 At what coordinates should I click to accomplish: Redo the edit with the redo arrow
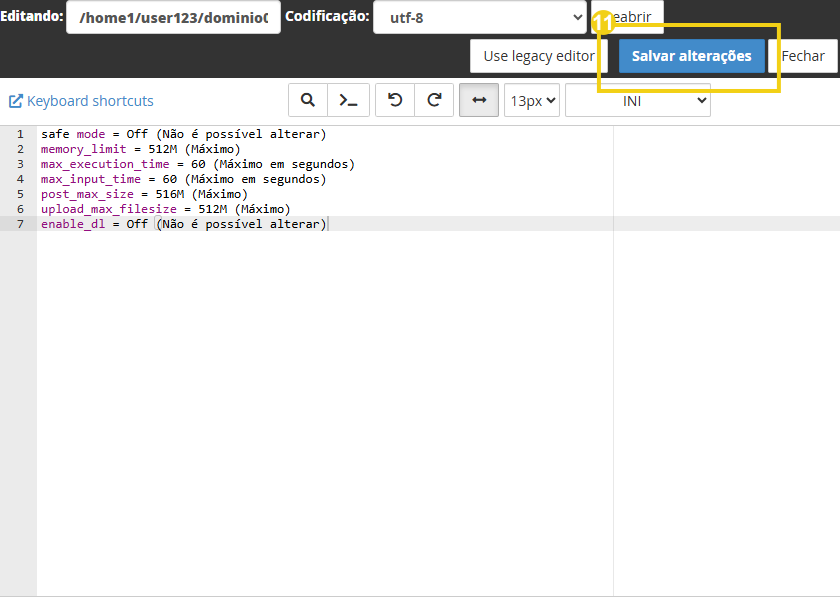434,100
